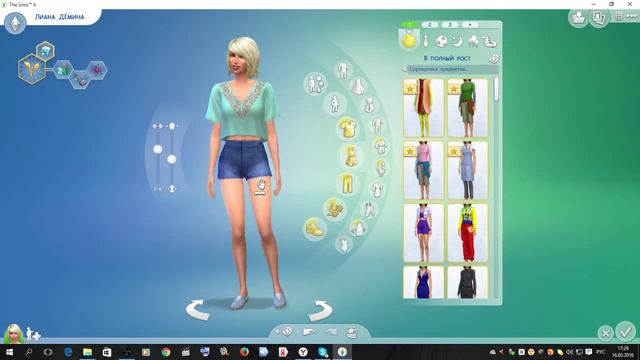Screen dimensions: 640x360
Task: Select the yellow and red clown outfit
Action: pyautogui.click(x=467, y=233)
